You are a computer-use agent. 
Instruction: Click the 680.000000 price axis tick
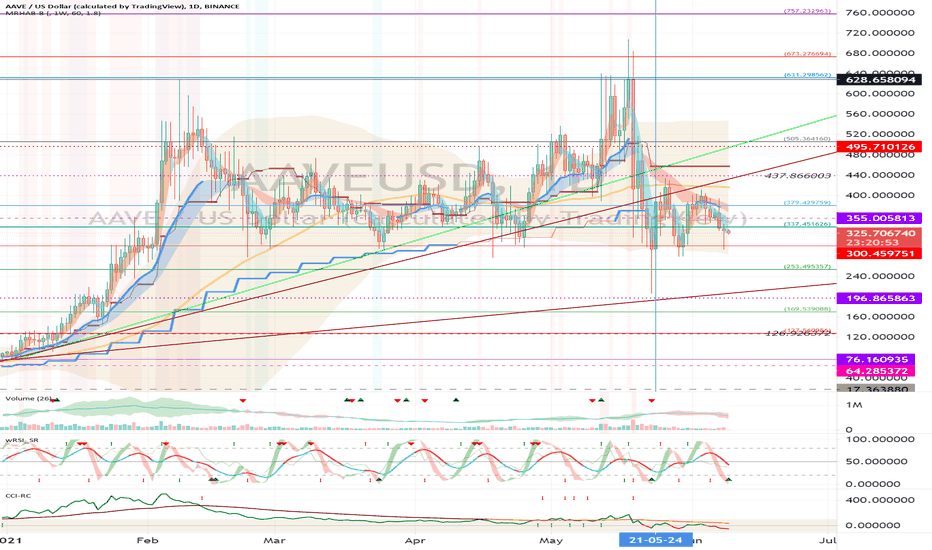point(880,53)
